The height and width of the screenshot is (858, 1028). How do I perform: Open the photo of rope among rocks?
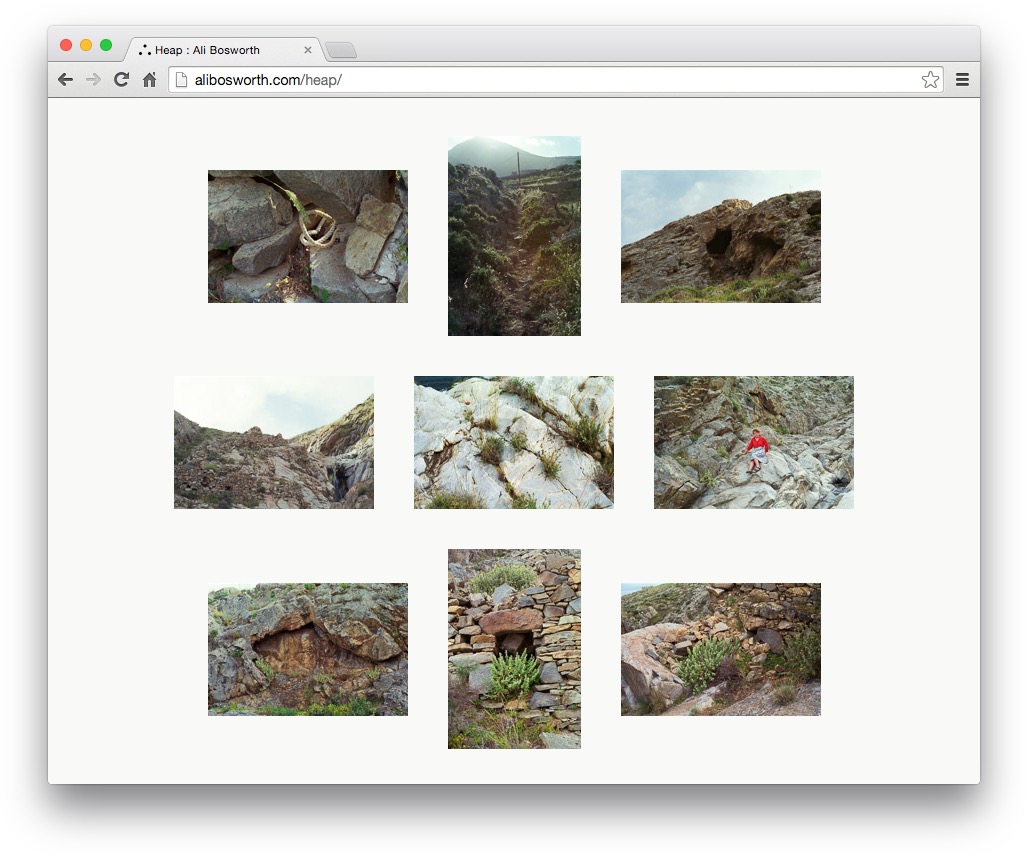tap(307, 237)
